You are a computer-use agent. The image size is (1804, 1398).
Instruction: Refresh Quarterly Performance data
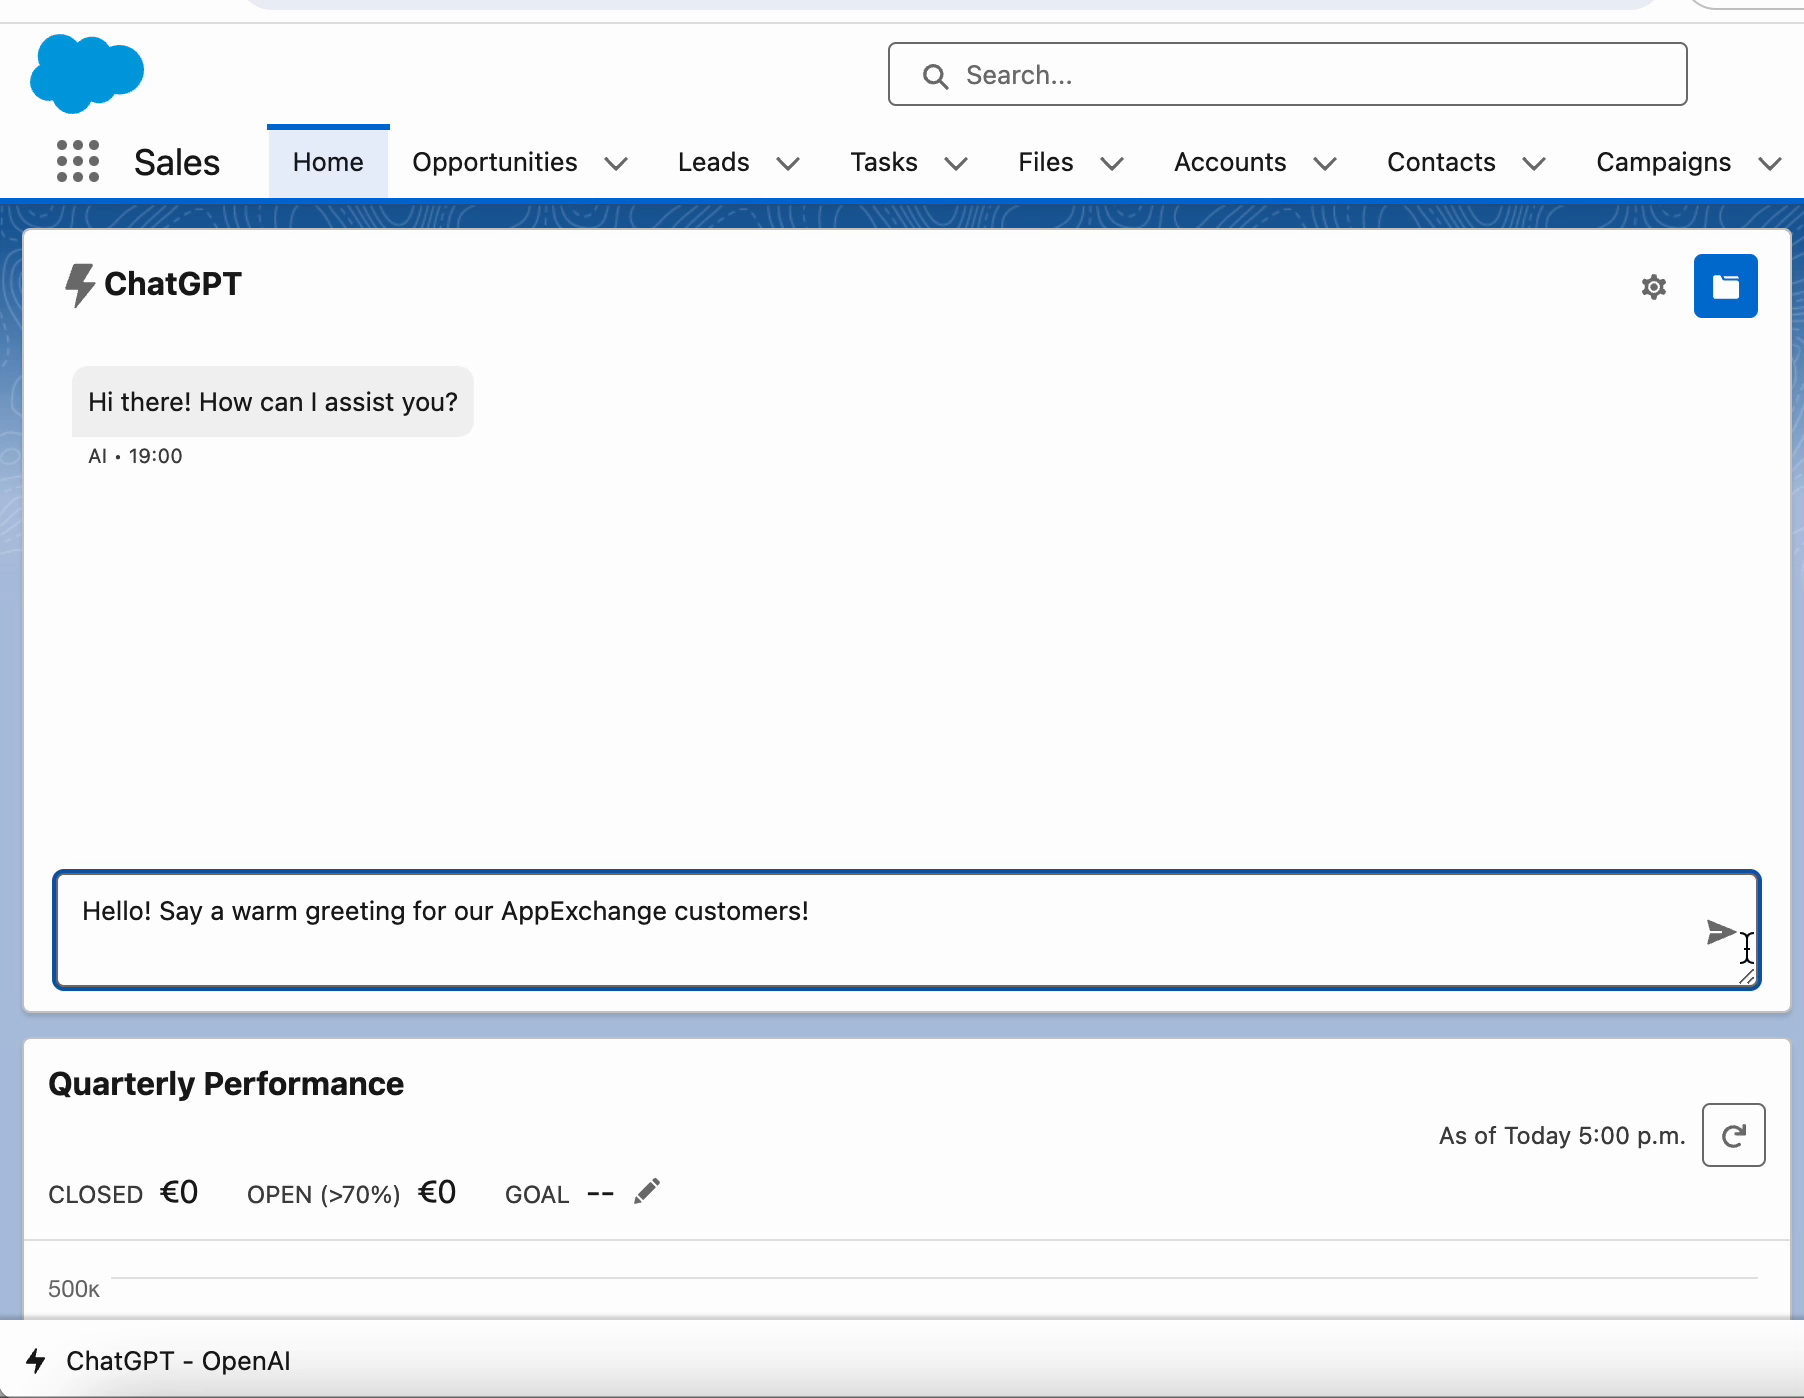coord(1734,1135)
